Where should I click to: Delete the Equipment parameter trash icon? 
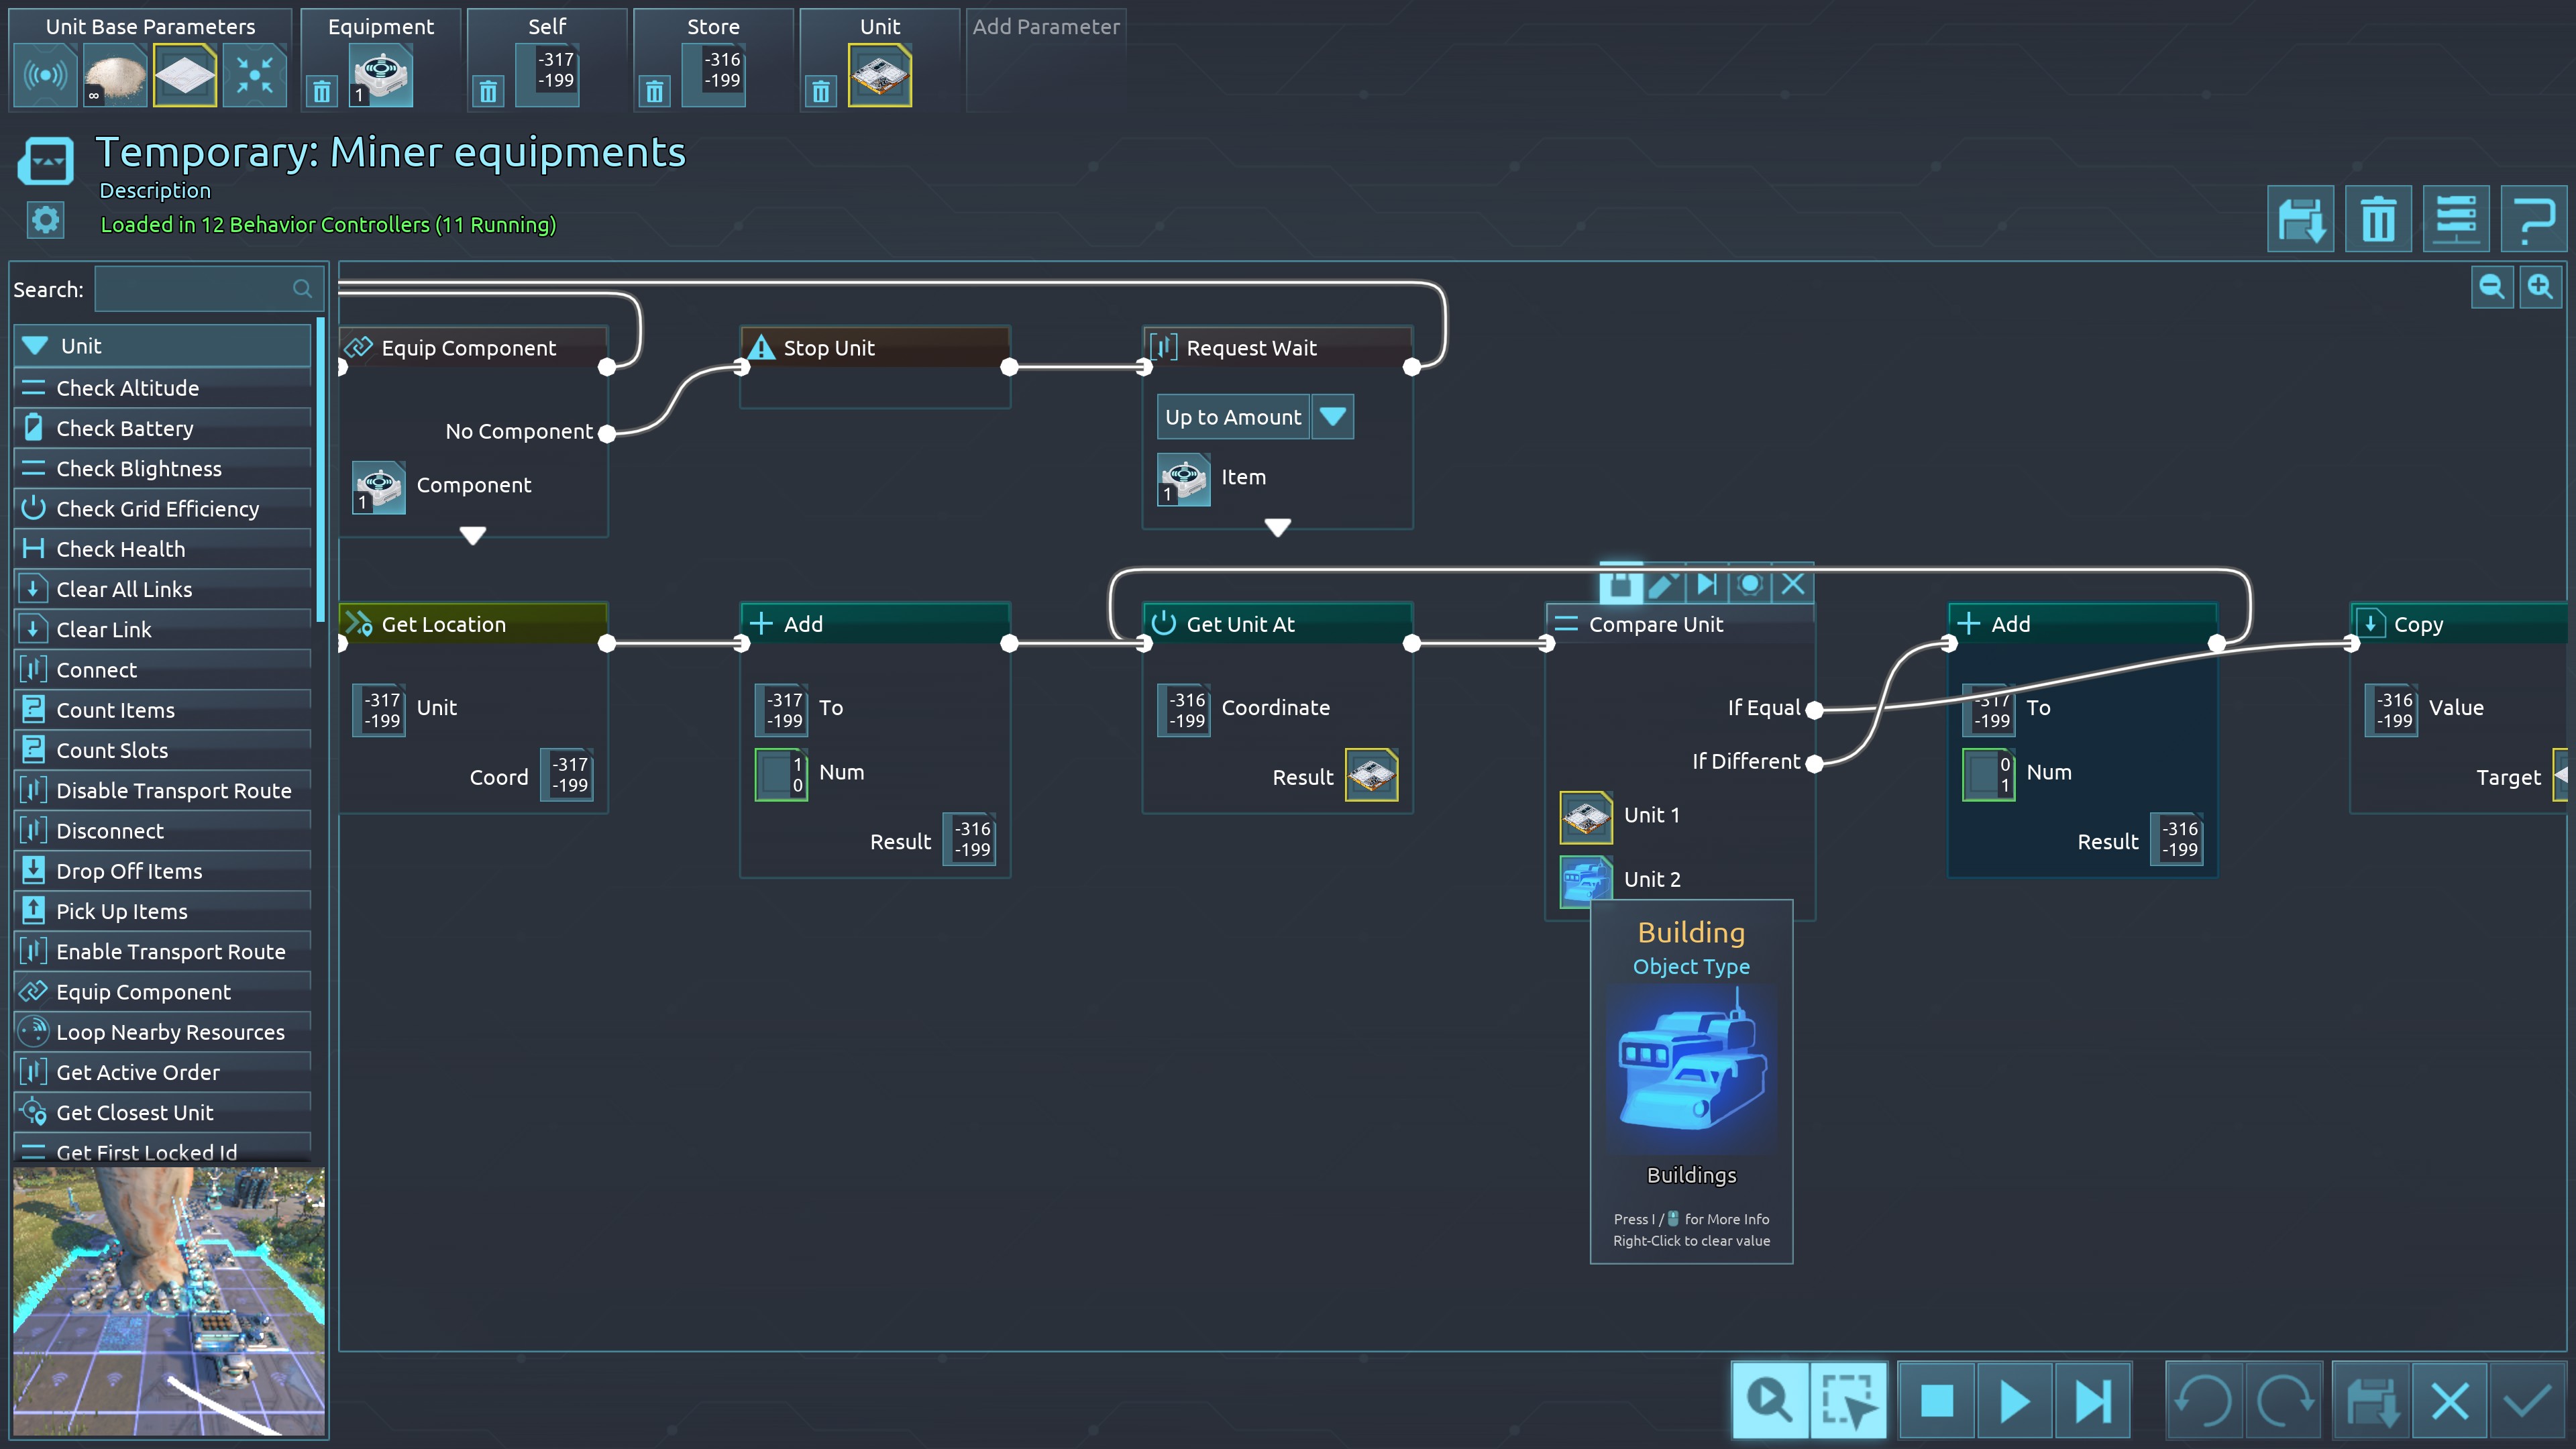(322, 92)
